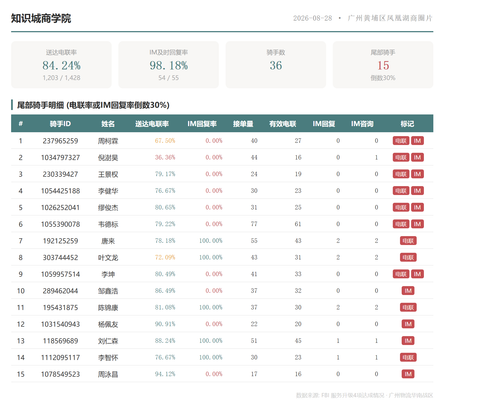The image size is (500, 410).
Task: Click the IM tag in row 1078549523
Action: click(x=408, y=374)
